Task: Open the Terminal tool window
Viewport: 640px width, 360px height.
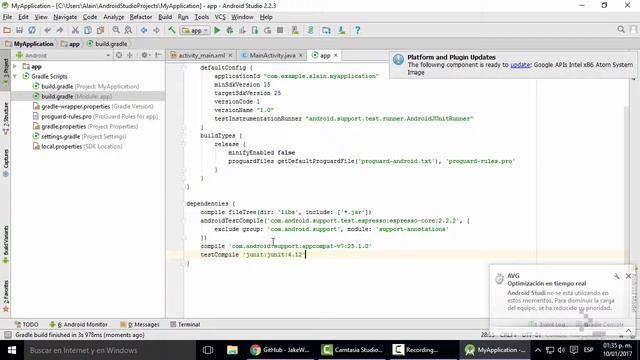Action: tap(185, 324)
